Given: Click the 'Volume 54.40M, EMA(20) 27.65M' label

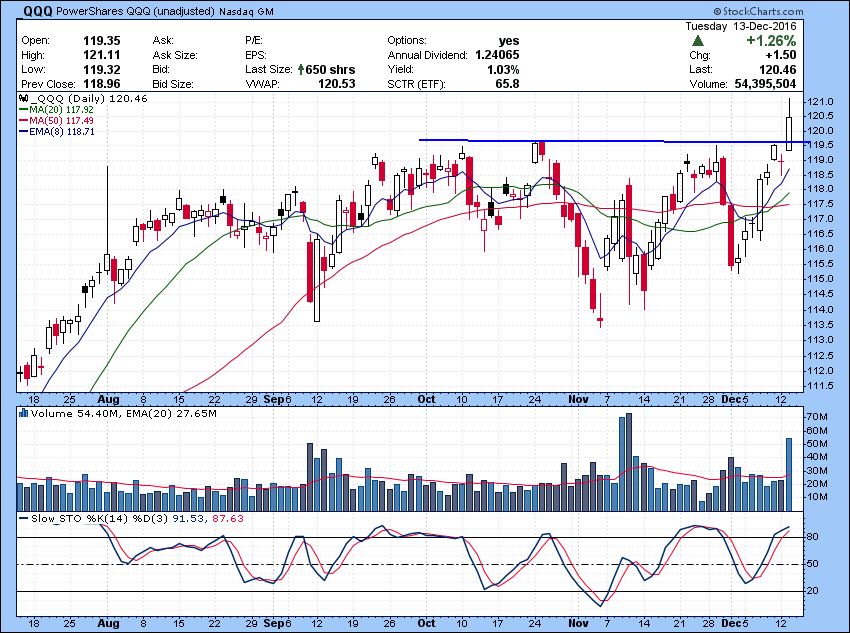Looking at the screenshot, I should coord(124,414).
